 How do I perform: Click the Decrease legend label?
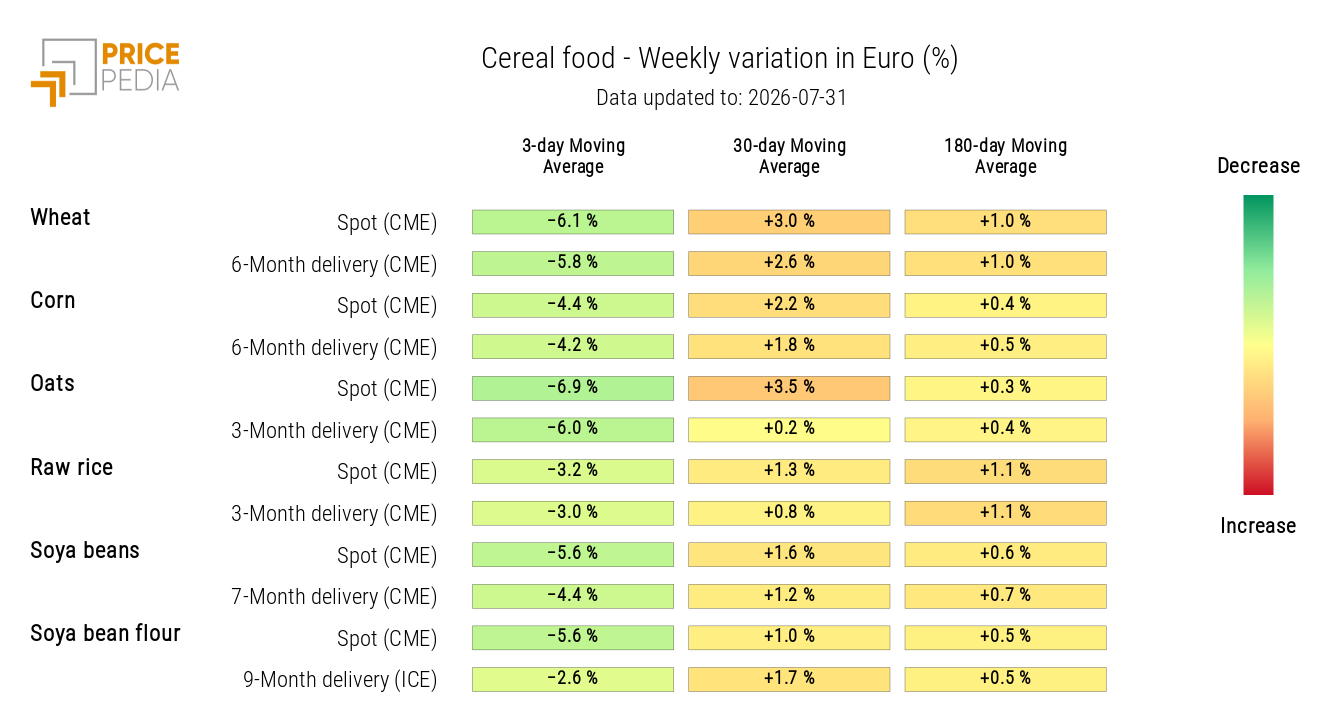coord(1258,166)
